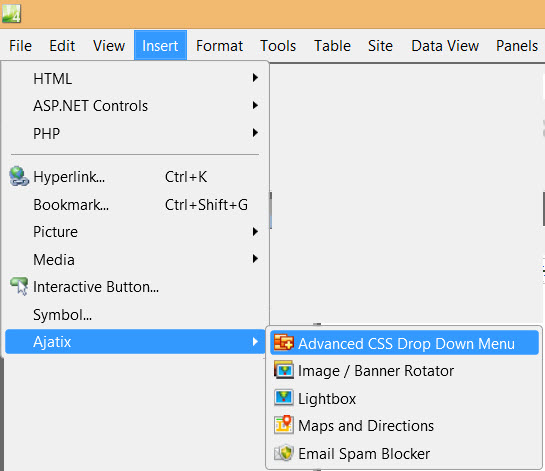
Task: Click the Expression Web app icon in title bar
Action: (x=11, y=13)
